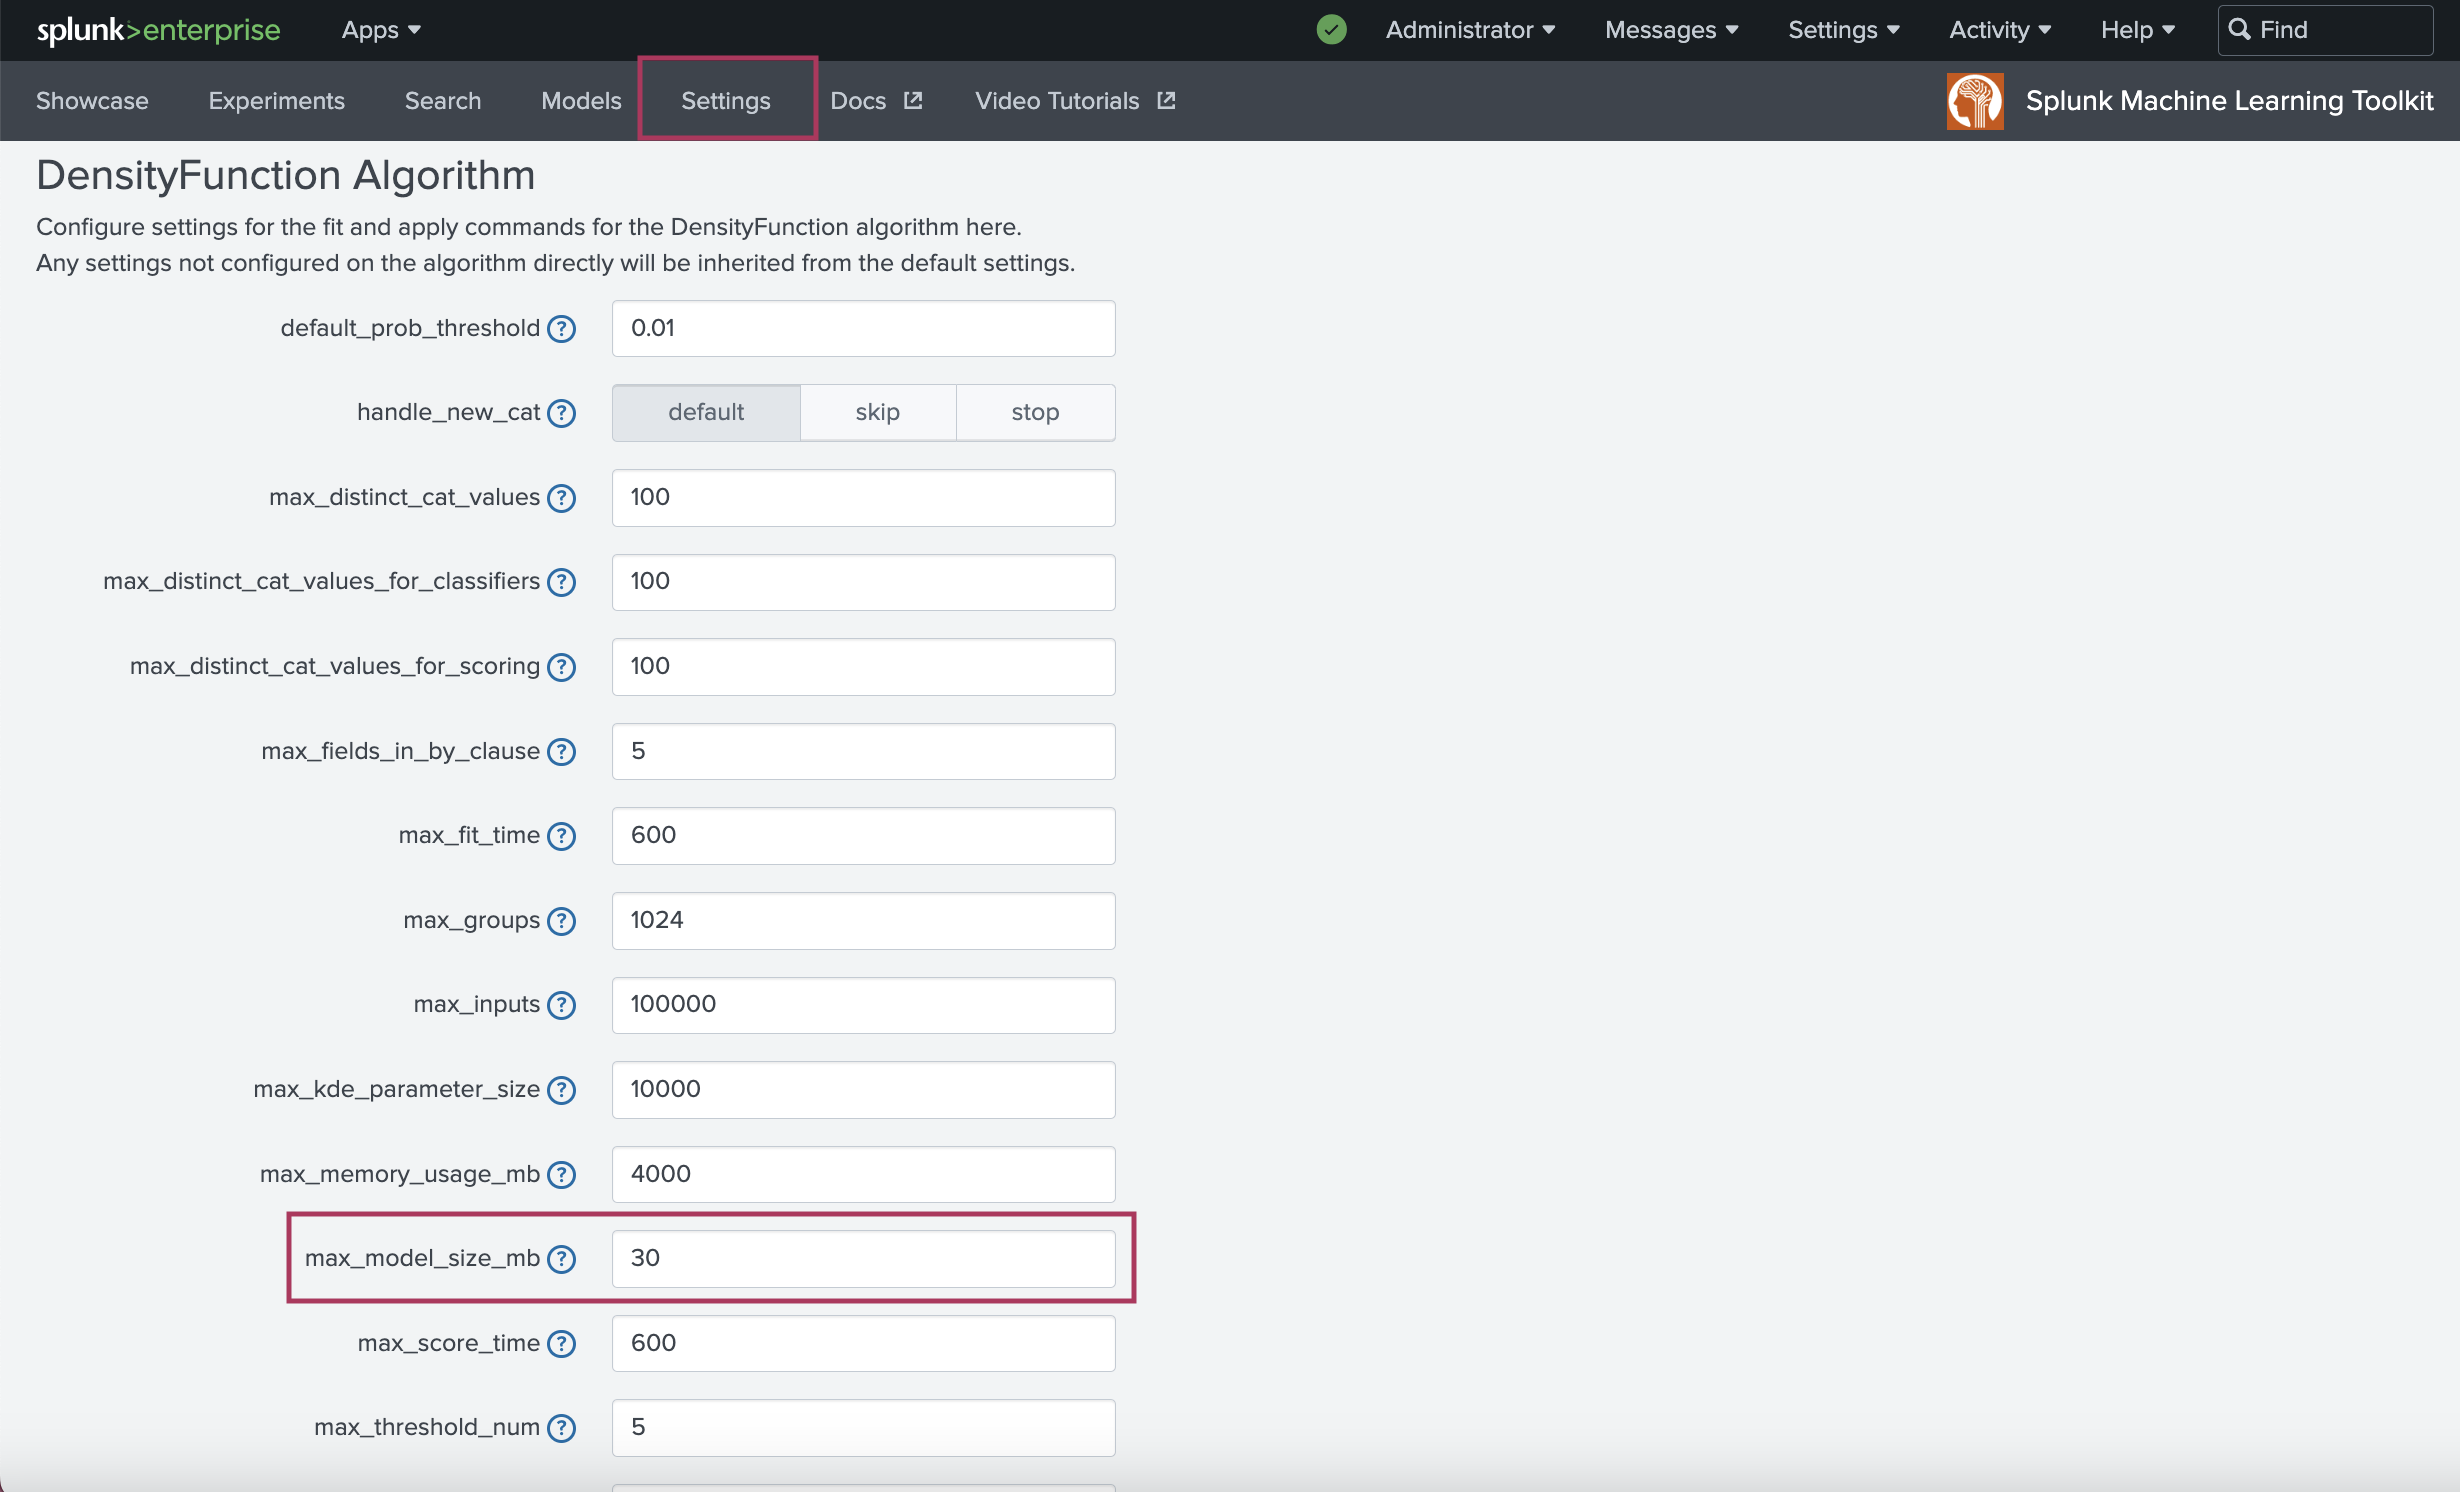The width and height of the screenshot is (2460, 1492).
Task: Open the Video Tutorials link
Action: pos(1057,100)
